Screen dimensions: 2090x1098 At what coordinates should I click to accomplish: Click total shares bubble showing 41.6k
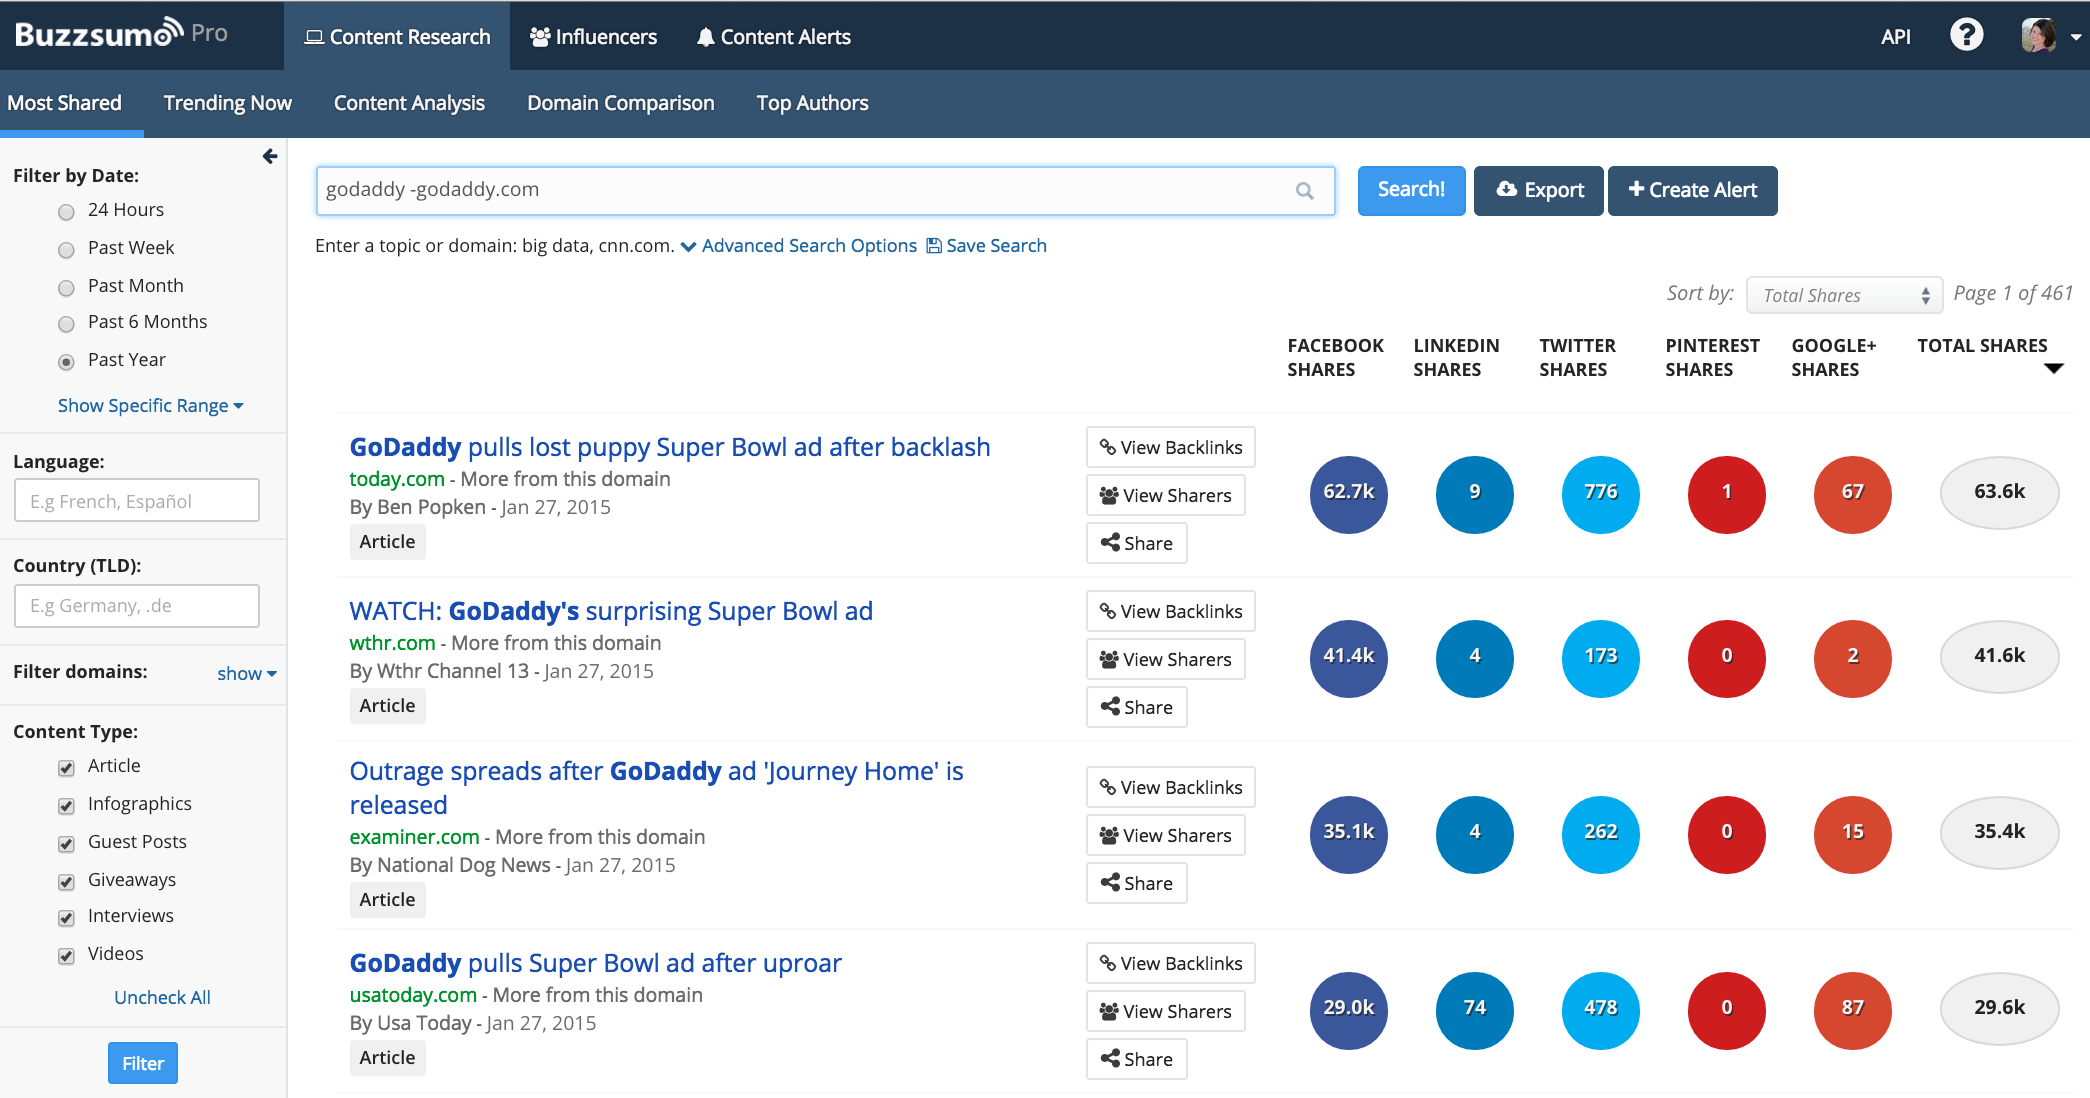[x=1999, y=656]
